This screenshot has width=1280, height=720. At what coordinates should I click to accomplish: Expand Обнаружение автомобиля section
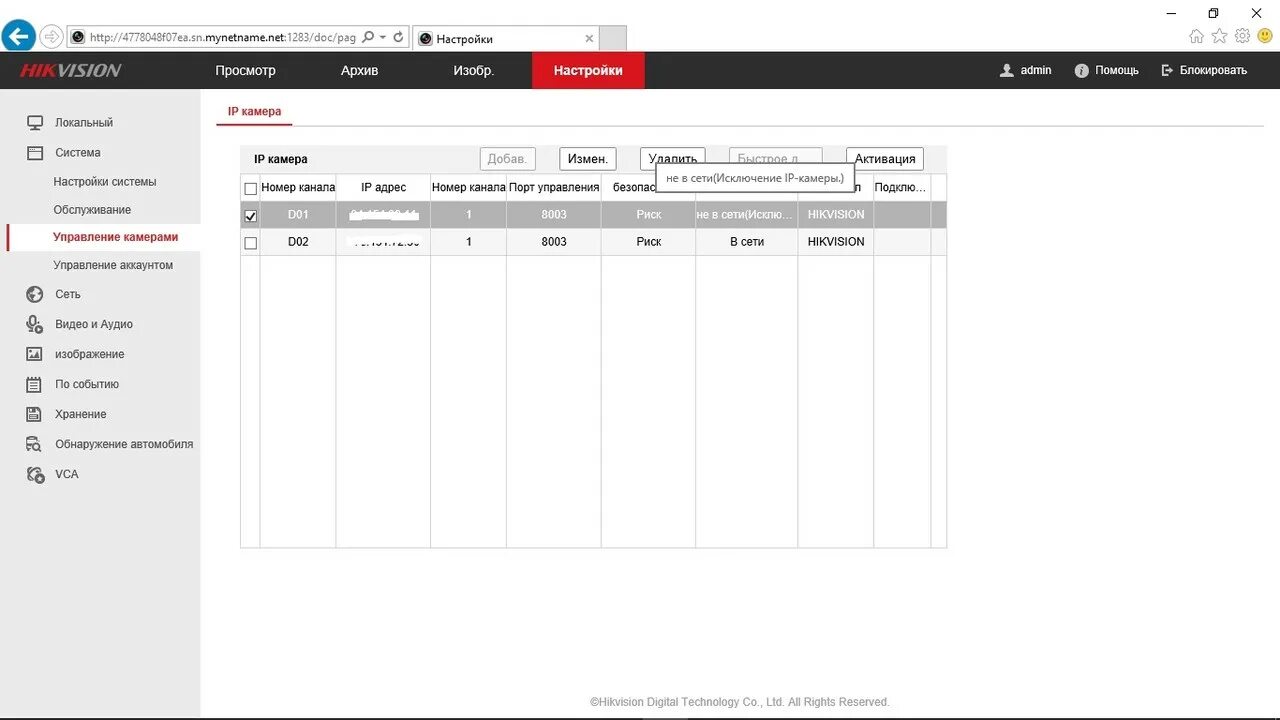[124, 444]
